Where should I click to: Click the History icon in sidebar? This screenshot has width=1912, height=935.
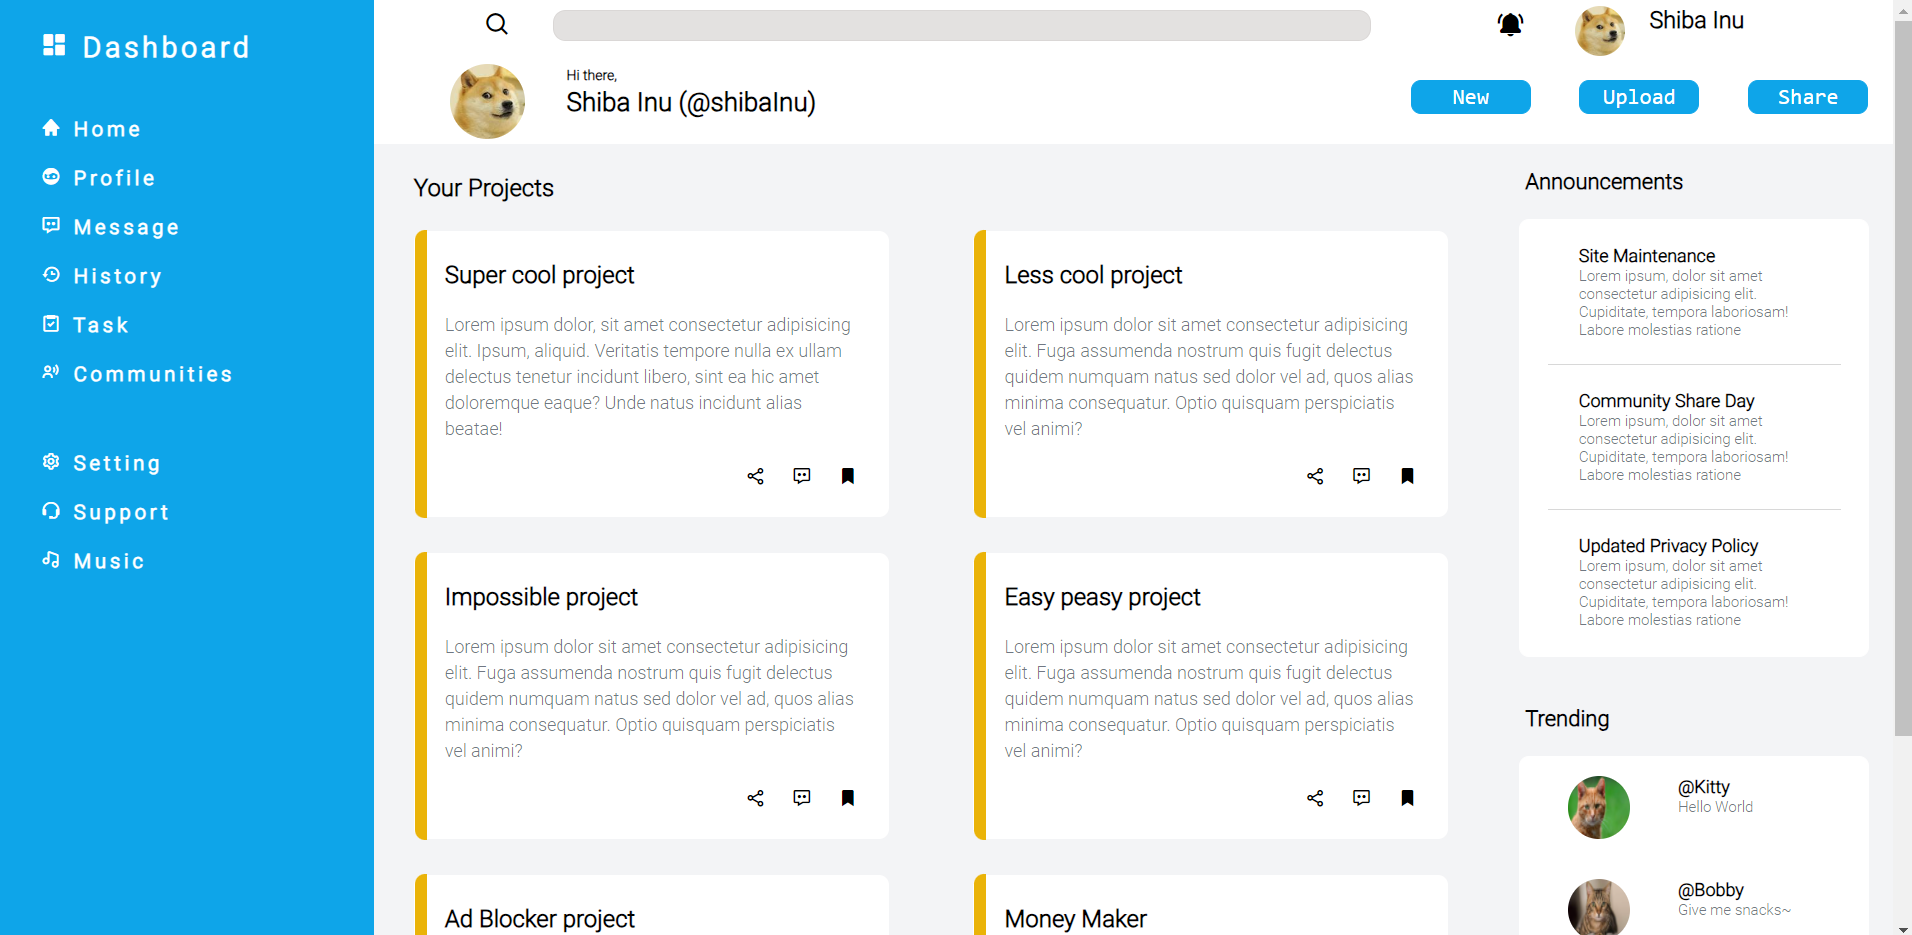coord(51,276)
